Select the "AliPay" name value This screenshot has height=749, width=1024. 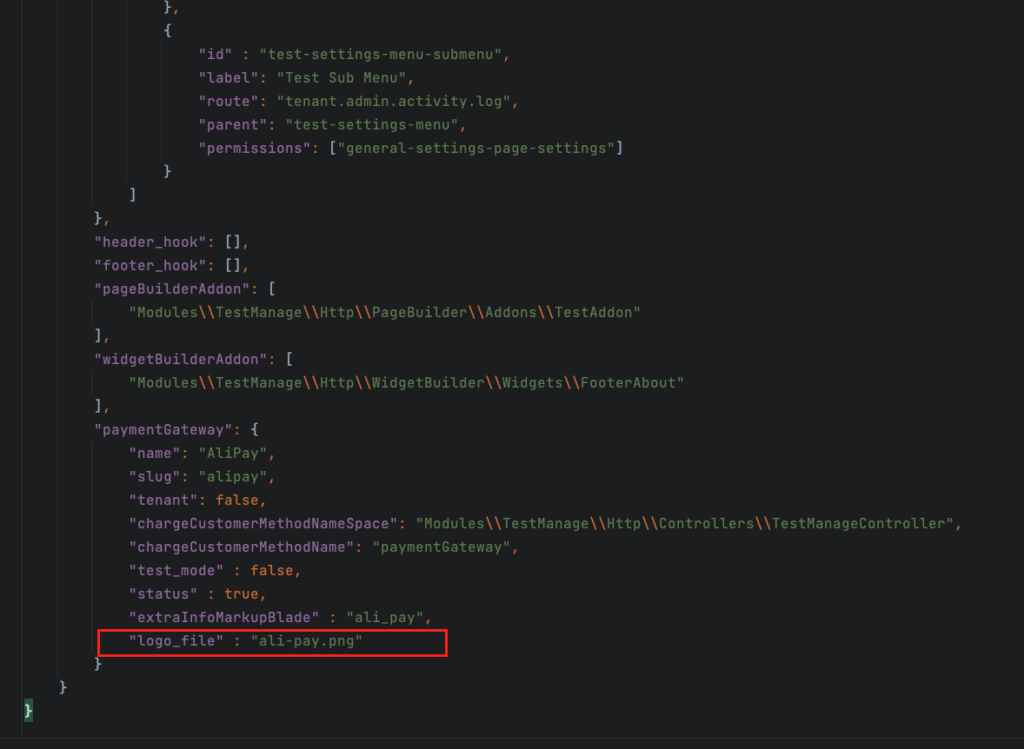(233, 454)
